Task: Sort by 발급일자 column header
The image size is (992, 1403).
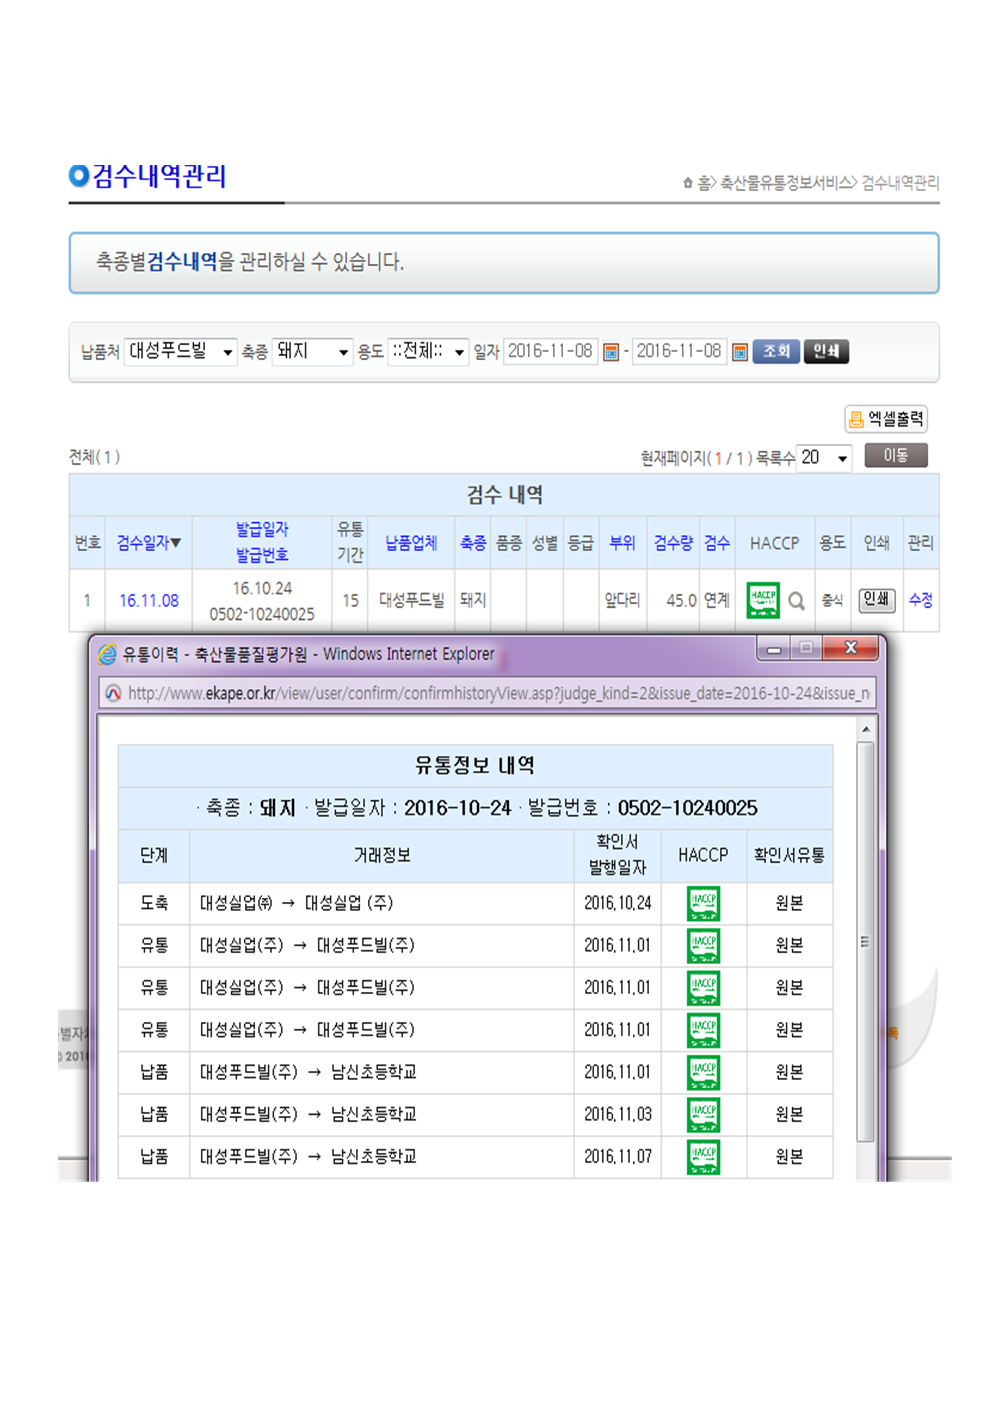Action: [x=262, y=529]
